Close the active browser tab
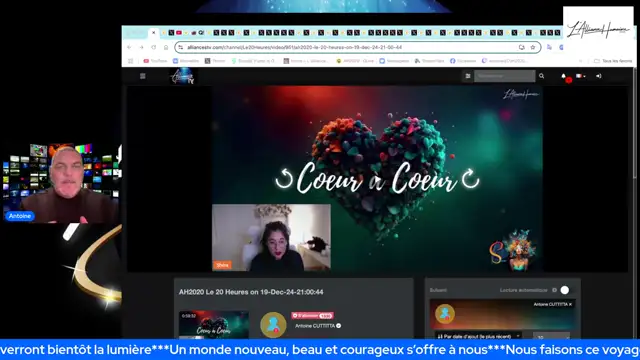640x360 pixels. 153,33
